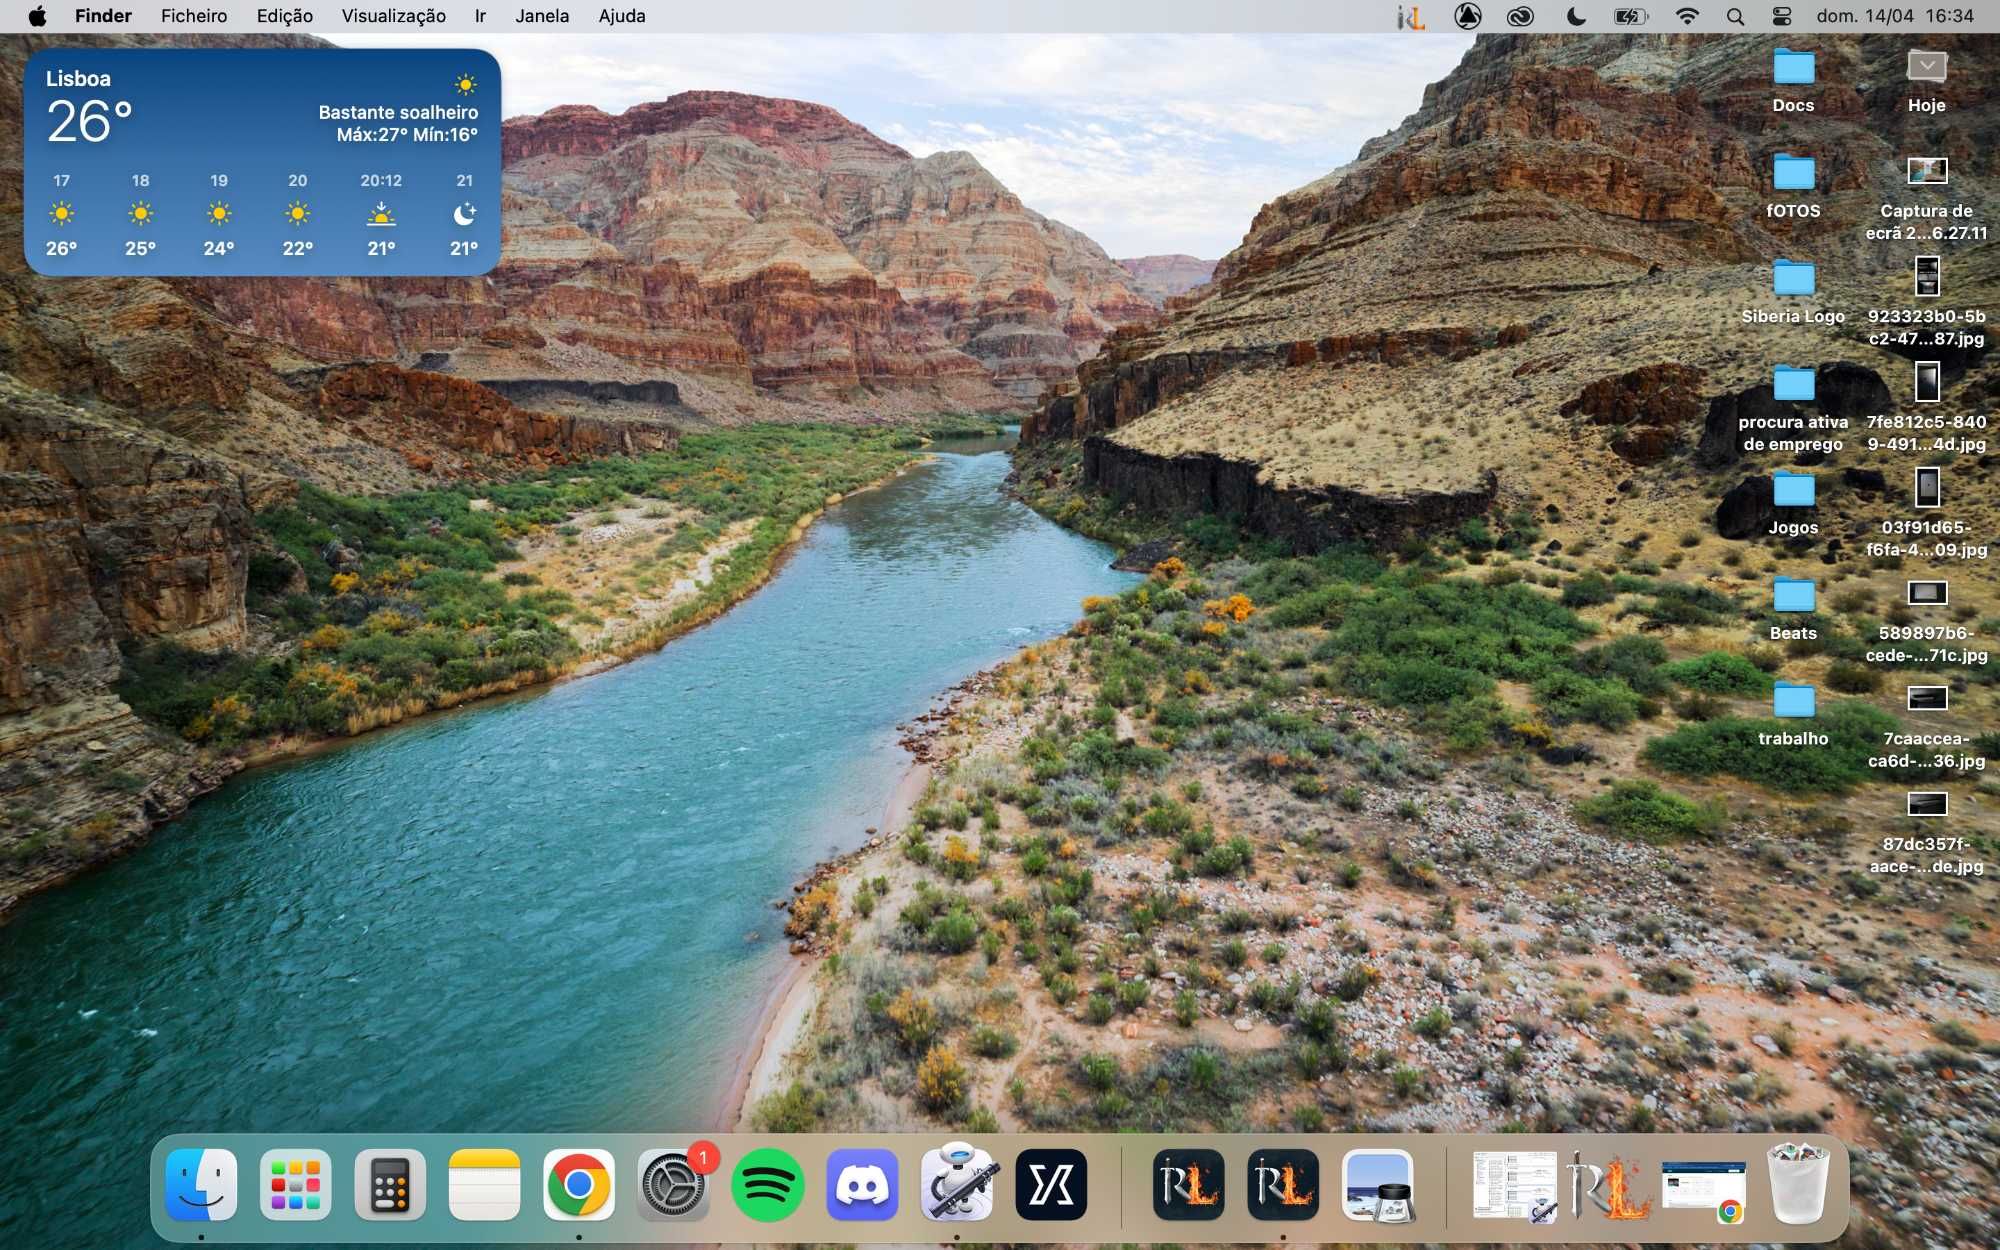
Task: Open Control Center toggles icon
Action: pos(1782,16)
